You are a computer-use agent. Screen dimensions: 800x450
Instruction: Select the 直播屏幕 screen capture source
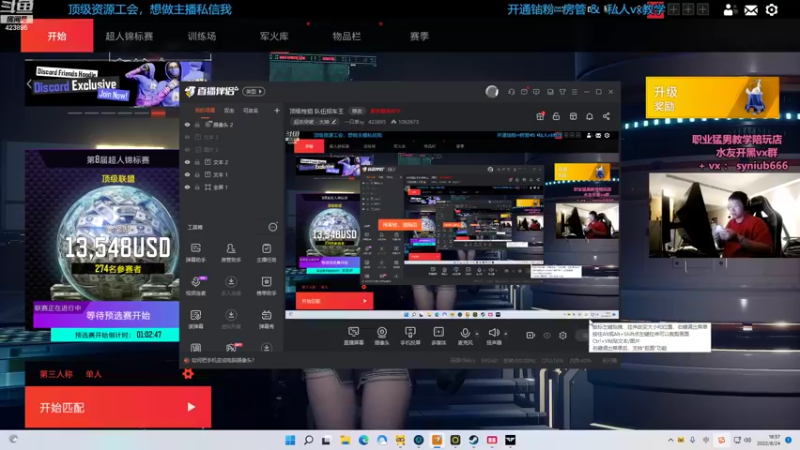(353, 336)
